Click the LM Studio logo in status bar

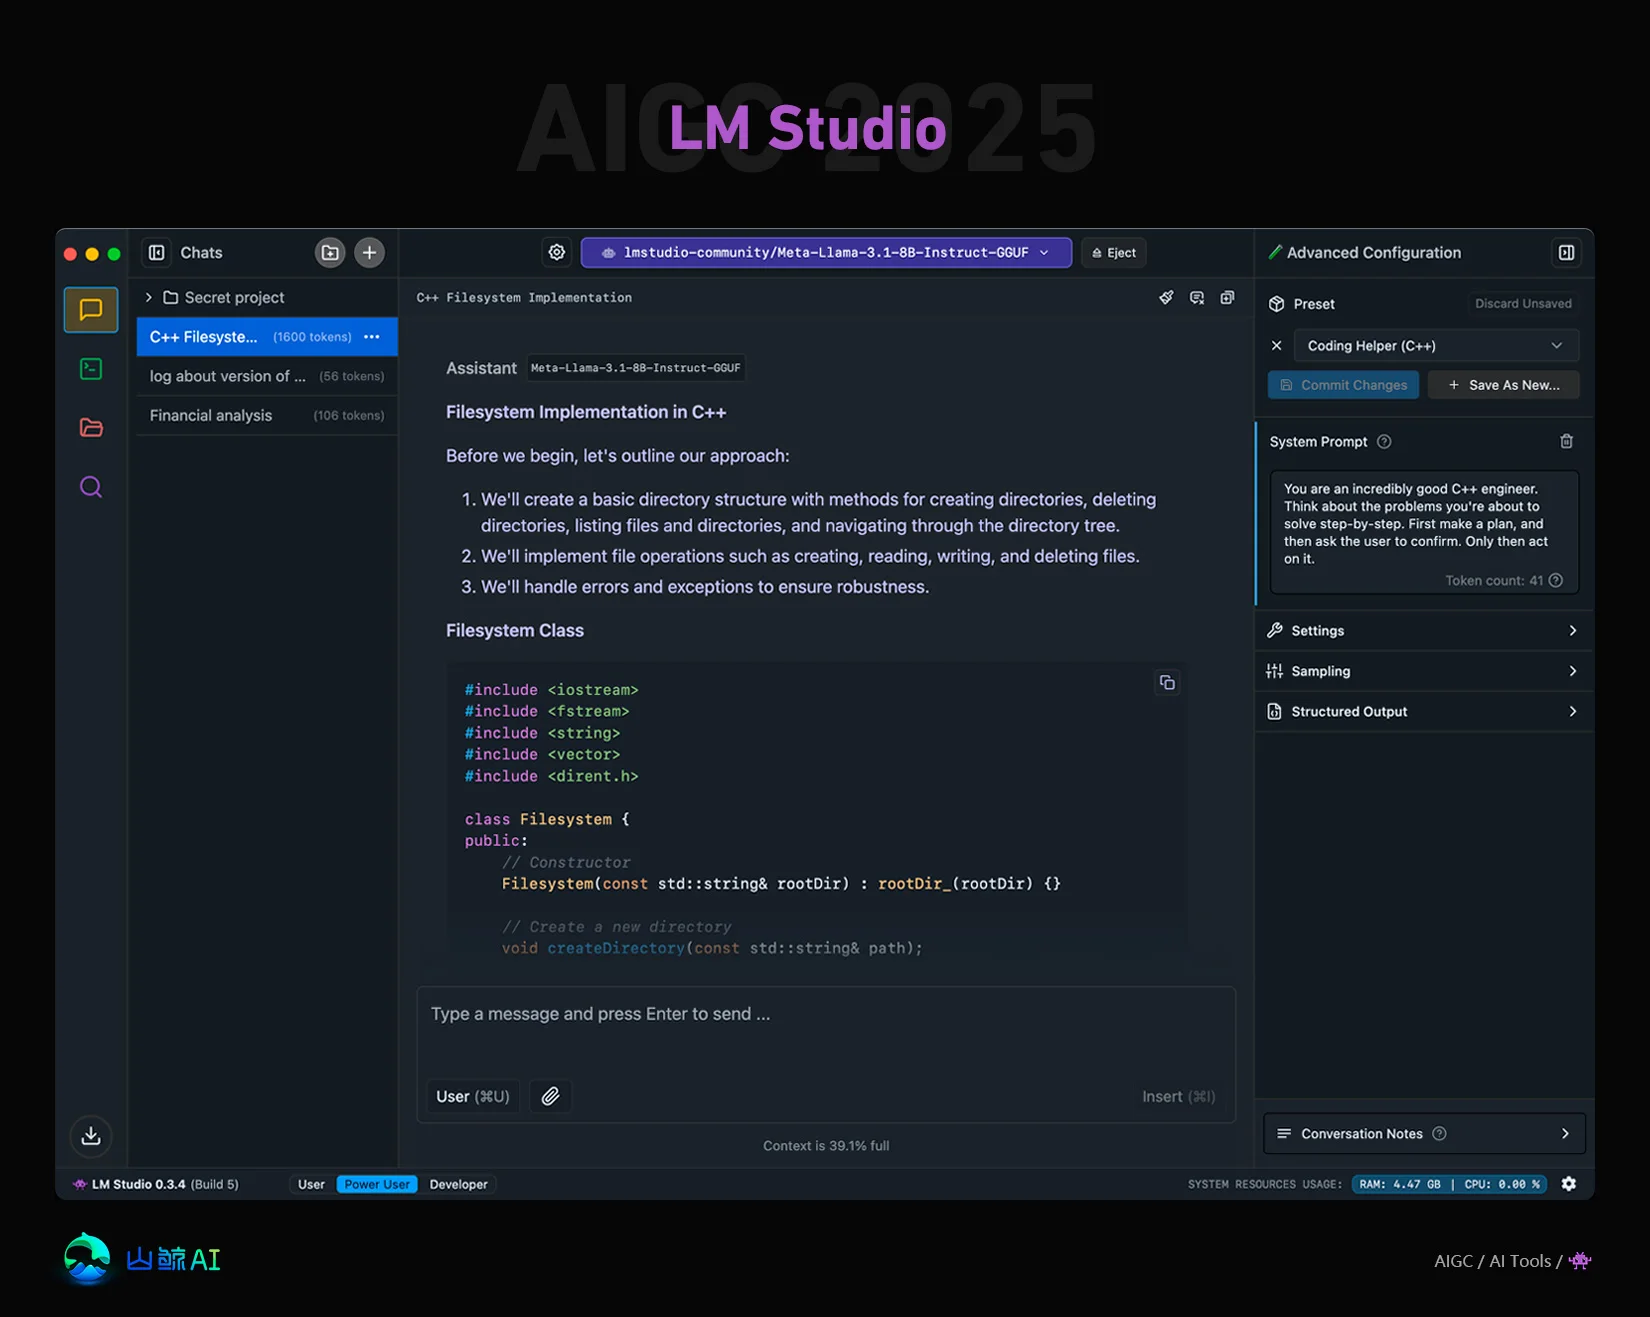pos(79,1184)
